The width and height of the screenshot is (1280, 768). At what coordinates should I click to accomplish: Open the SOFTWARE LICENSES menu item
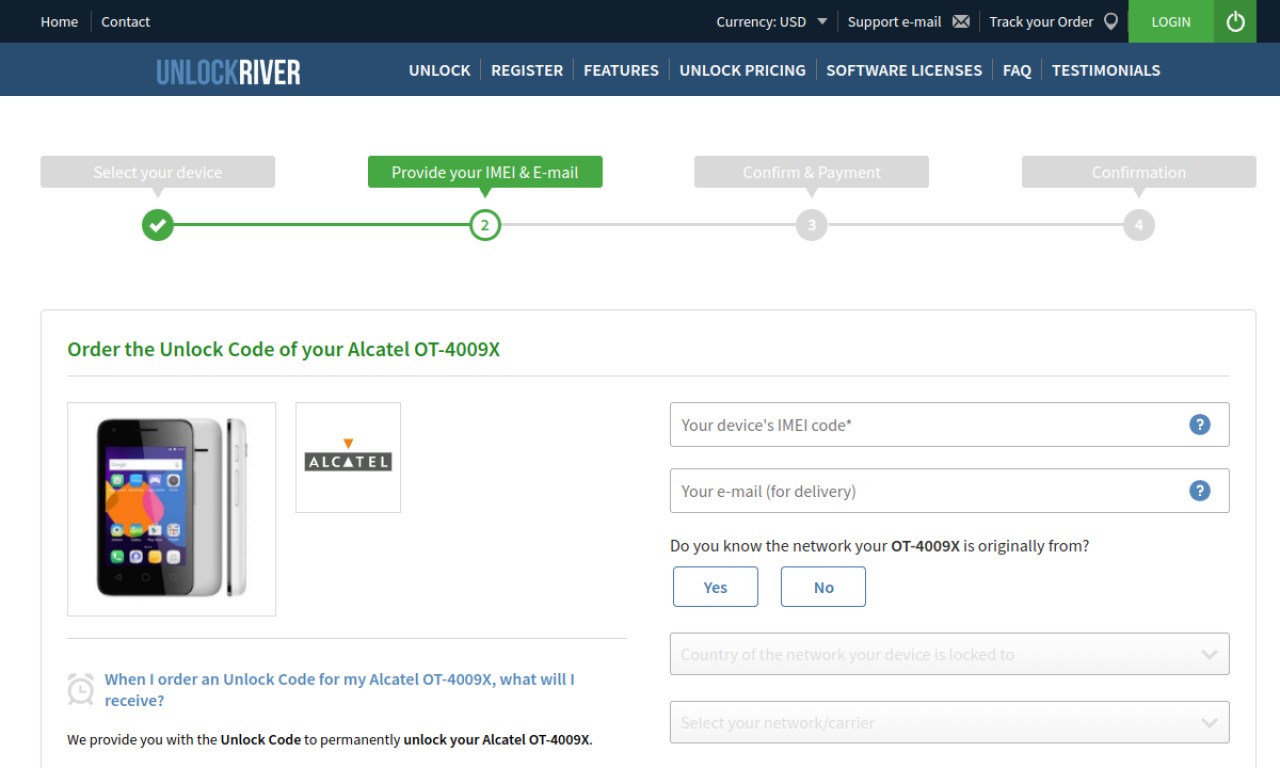(904, 70)
